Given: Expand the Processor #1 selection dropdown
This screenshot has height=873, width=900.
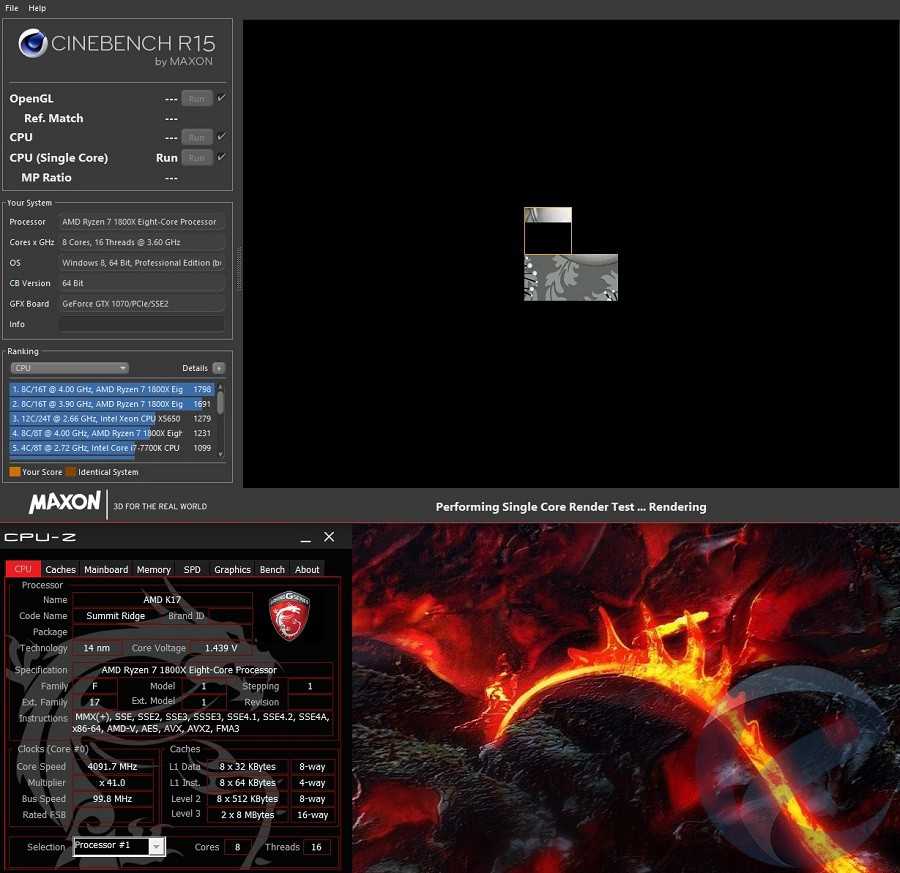Looking at the screenshot, I should [x=156, y=847].
